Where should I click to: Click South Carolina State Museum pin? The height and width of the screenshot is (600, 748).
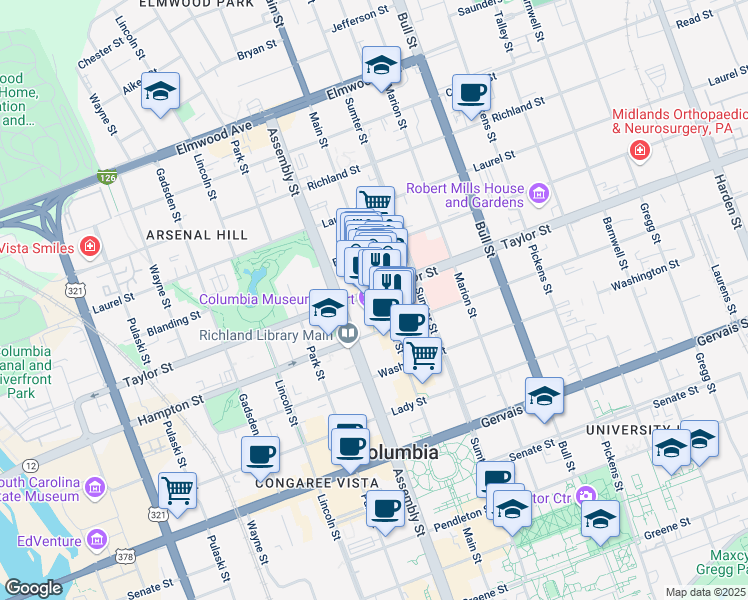coord(94,487)
